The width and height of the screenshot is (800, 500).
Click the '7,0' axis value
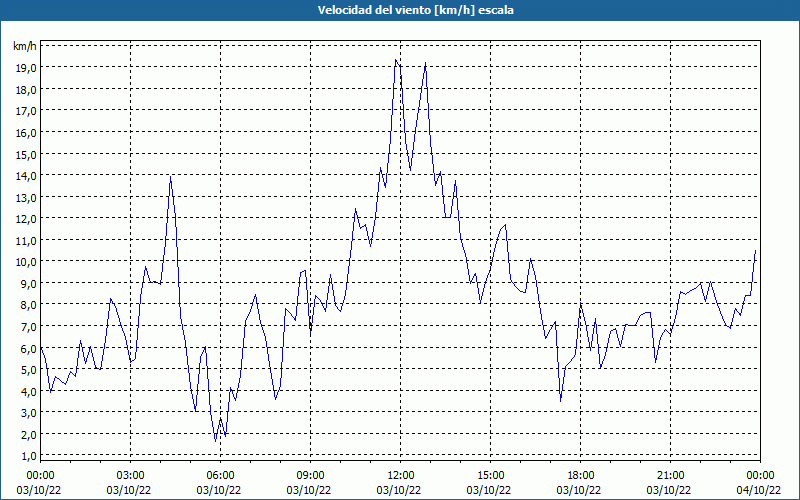[29, 327]
